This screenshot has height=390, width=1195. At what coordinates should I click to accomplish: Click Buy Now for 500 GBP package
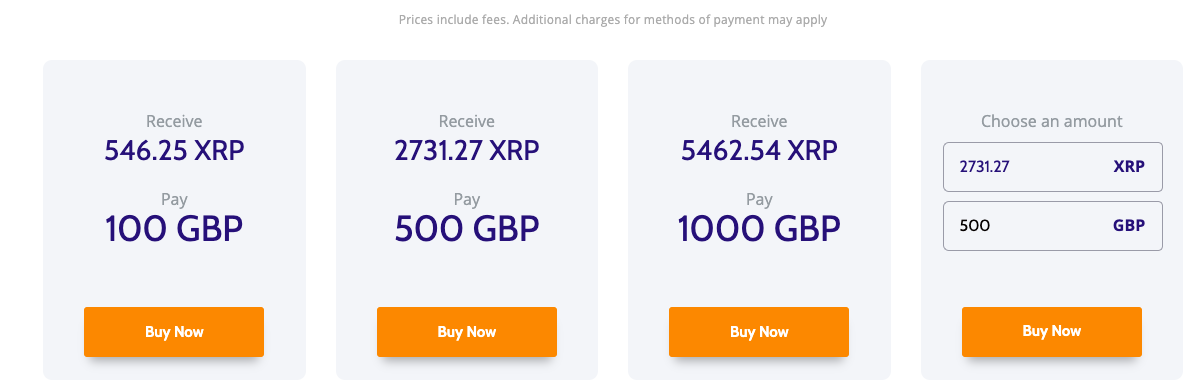click(466, 331)
